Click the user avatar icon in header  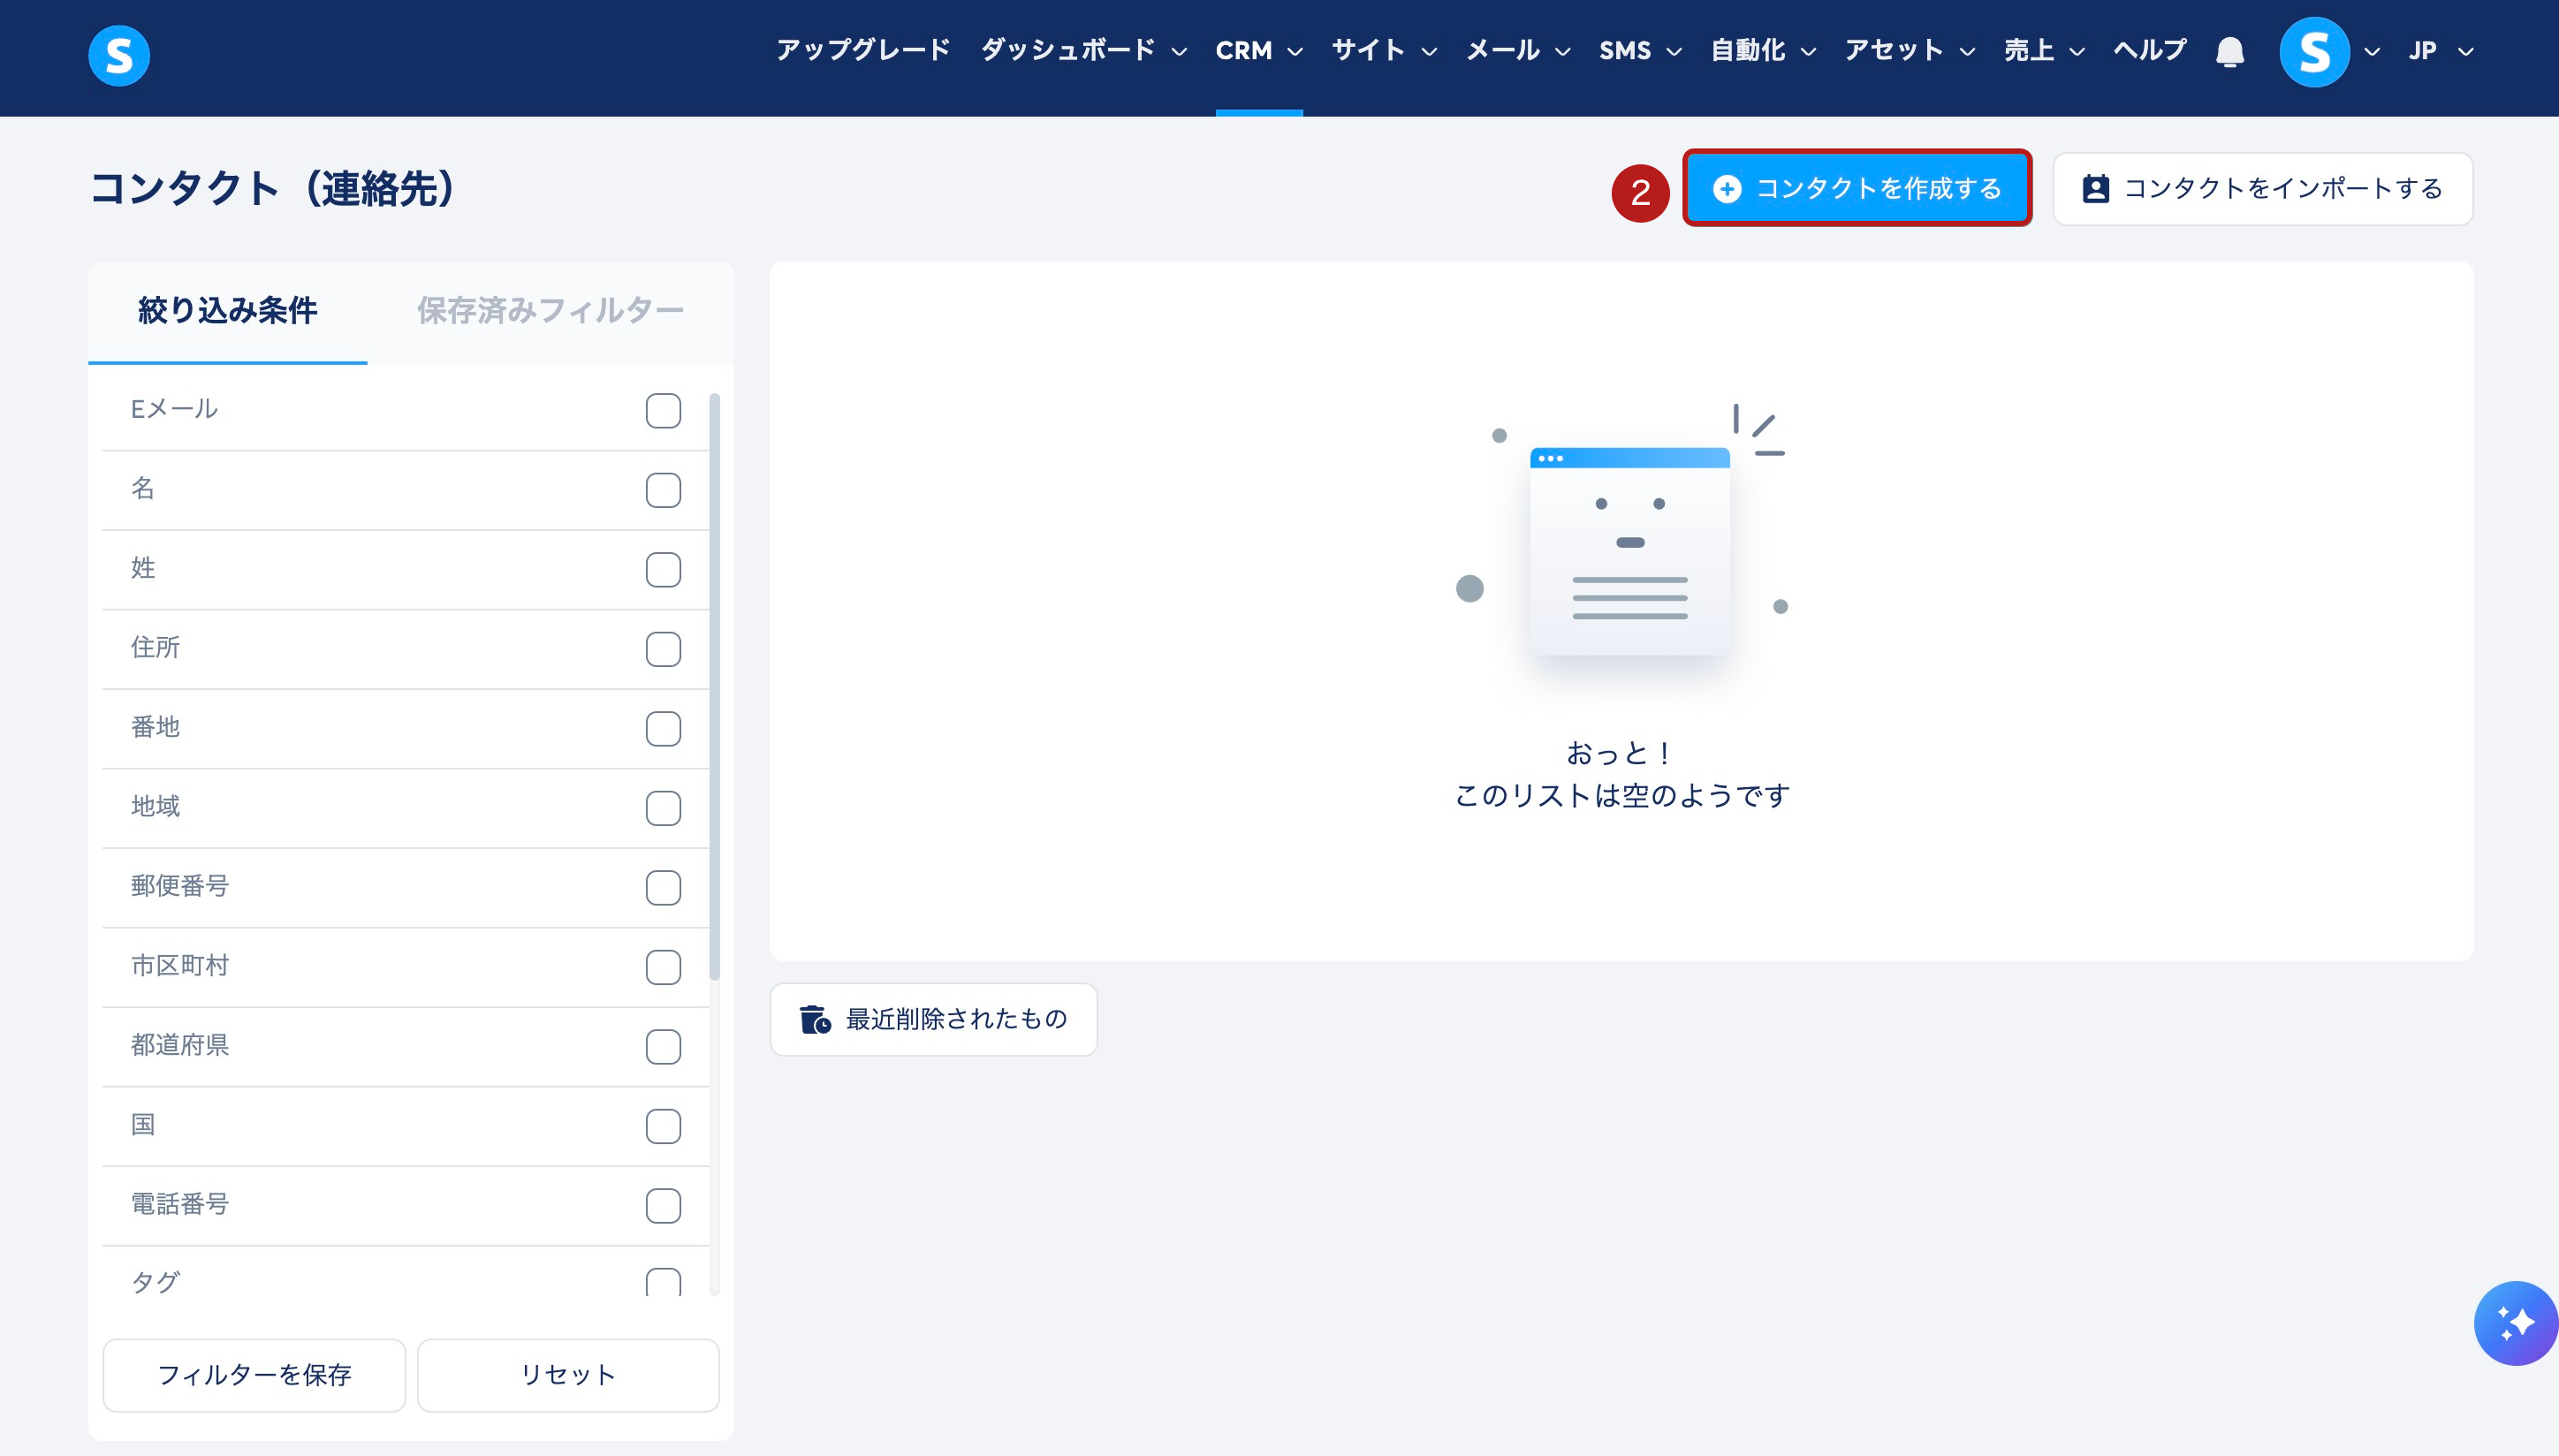click(x=2313, y=52)
